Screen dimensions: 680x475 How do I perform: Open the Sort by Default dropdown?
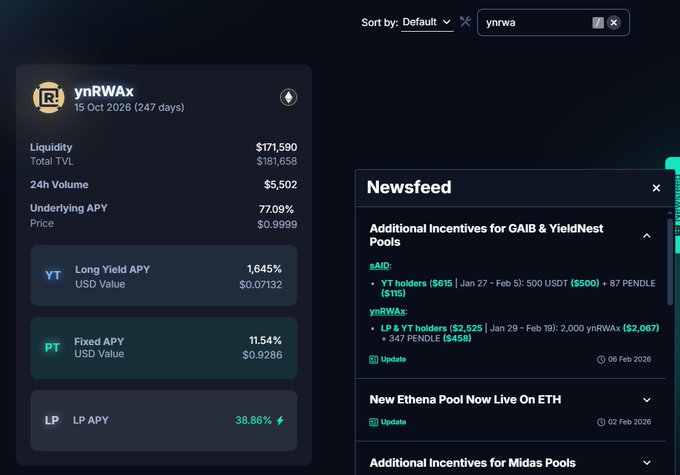[x=427, y=22]
